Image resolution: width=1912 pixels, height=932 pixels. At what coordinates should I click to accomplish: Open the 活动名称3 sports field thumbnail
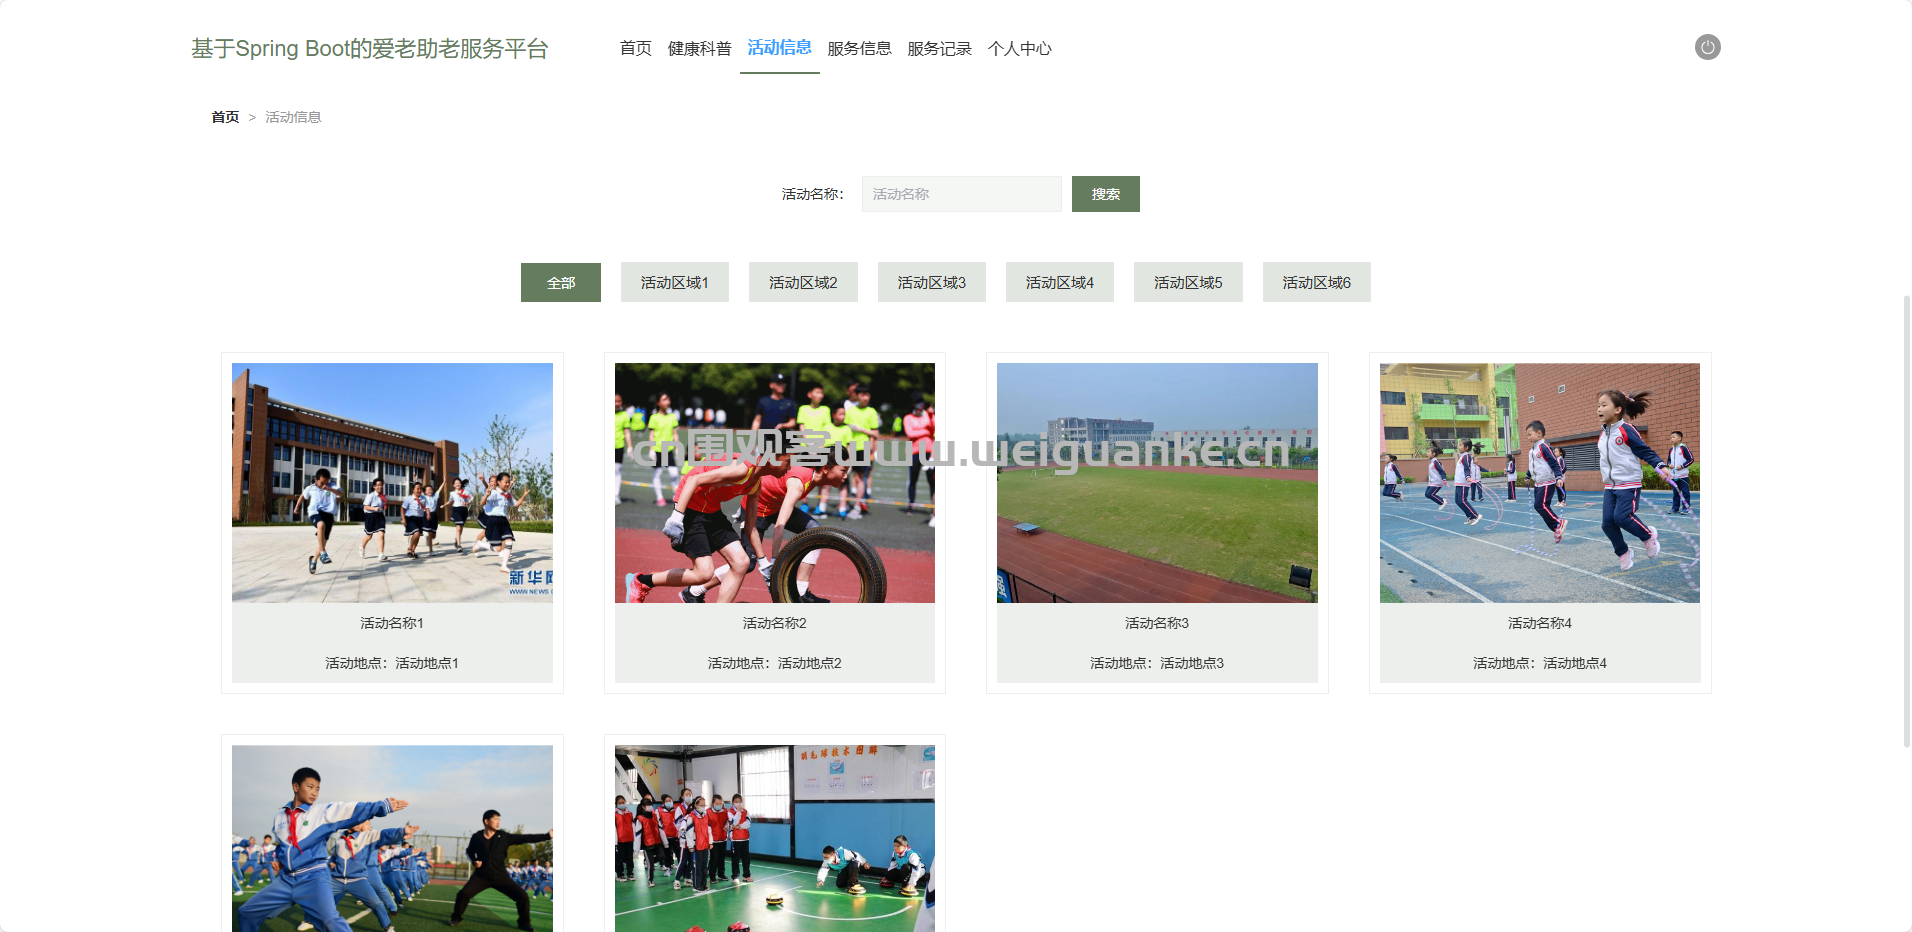click(x=1157, y=483)
